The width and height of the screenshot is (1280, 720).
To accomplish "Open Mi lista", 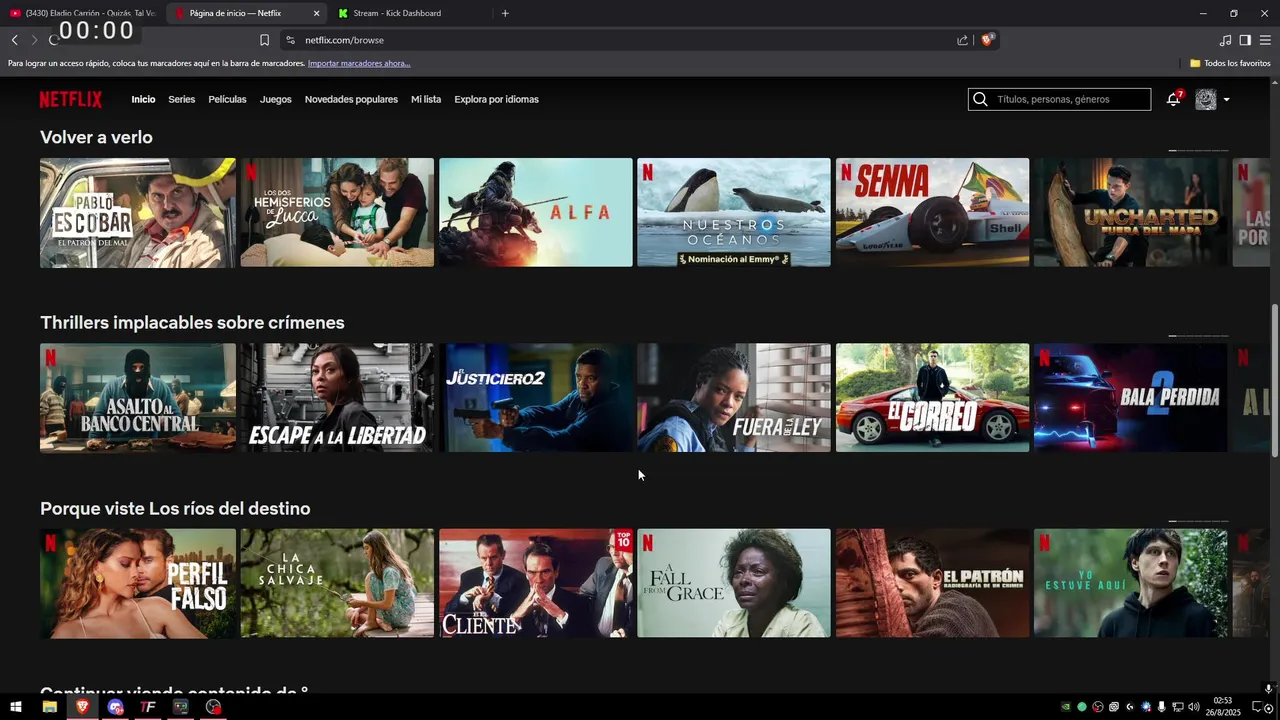I will coord(426,99).
